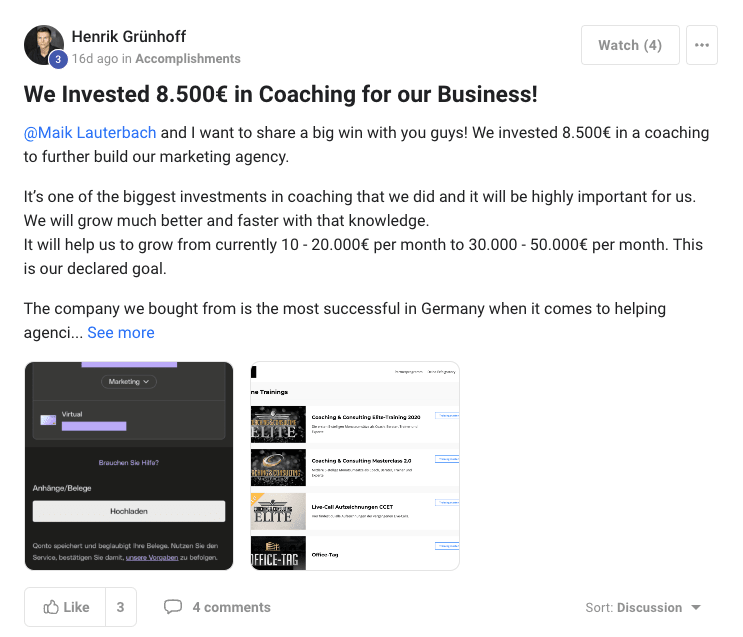Open Henrik Grünhoff's author name link
This screenshot has width=743, height=637.
coord(130,37)
